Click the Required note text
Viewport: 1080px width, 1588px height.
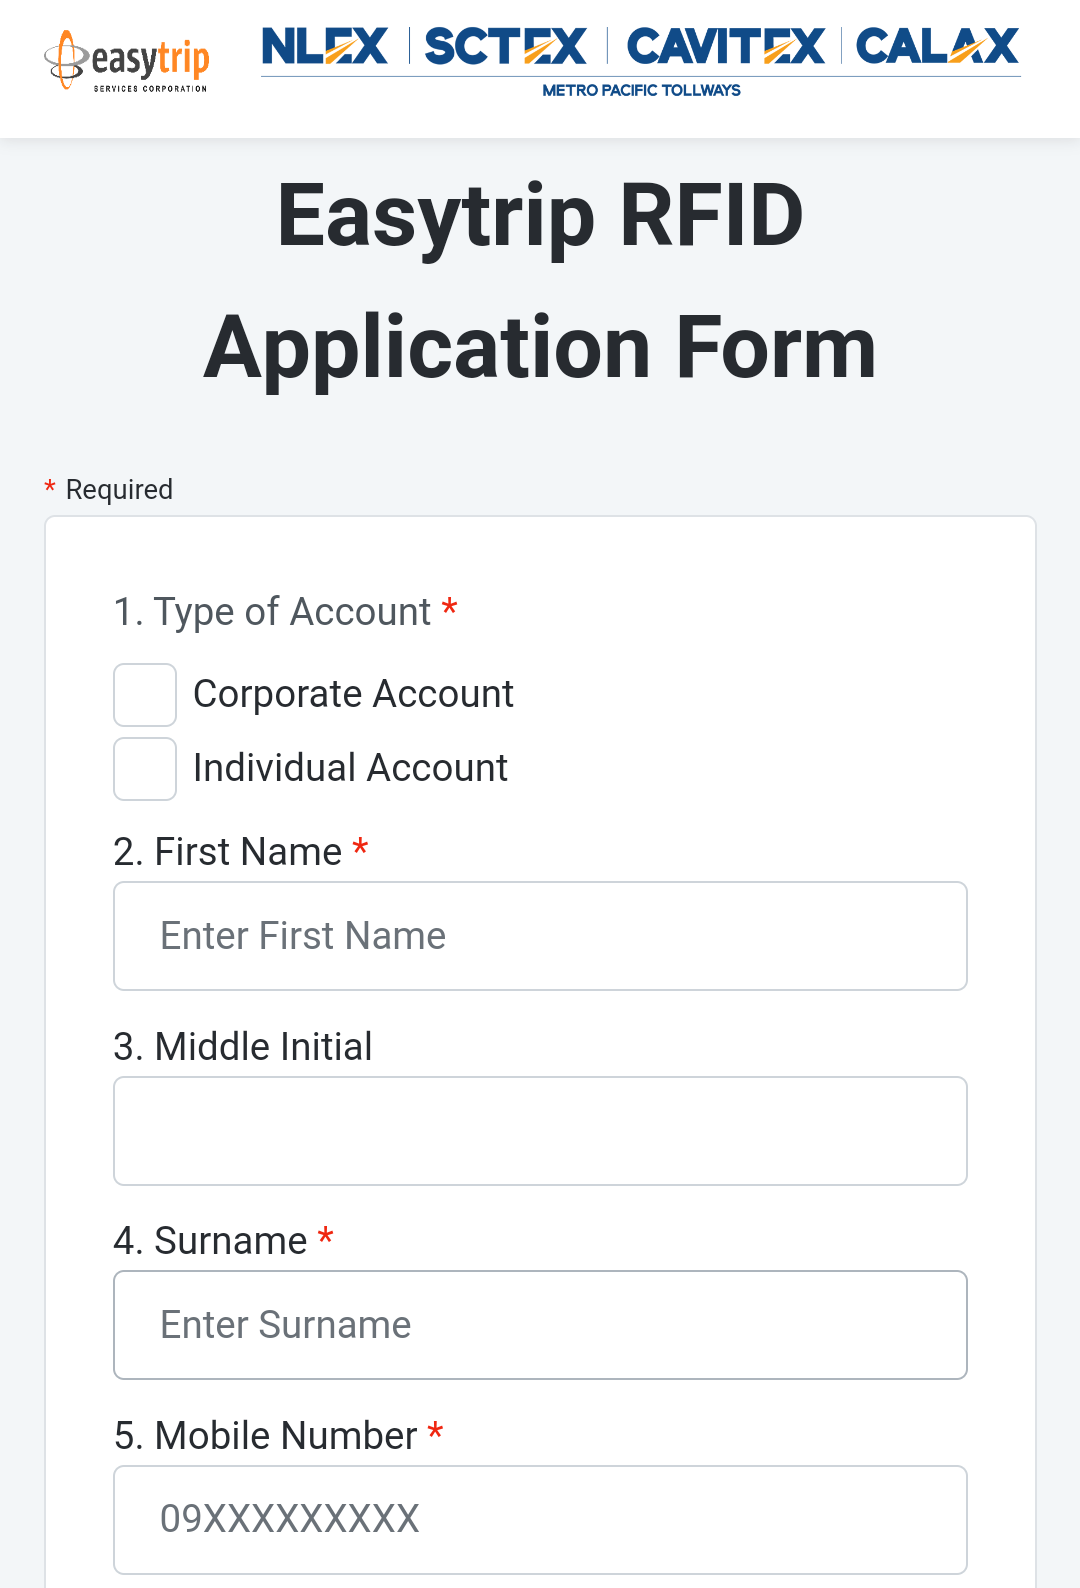(119, 490)
